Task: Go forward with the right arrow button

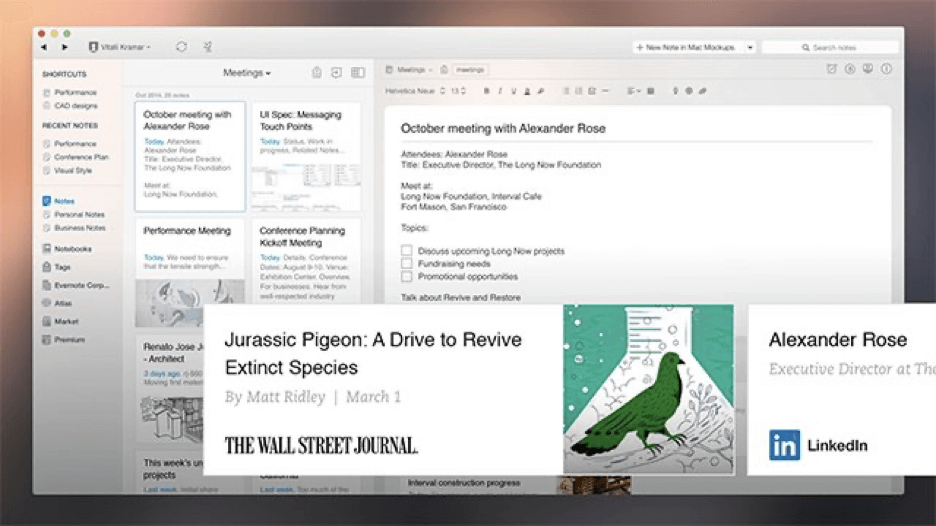Action: point(64,47)
